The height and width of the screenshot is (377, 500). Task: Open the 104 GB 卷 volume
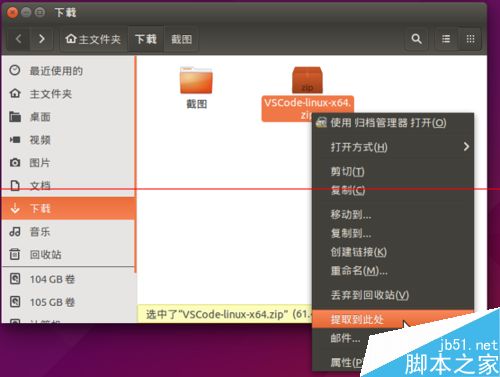pyautogui.click(x=68, y=279)
